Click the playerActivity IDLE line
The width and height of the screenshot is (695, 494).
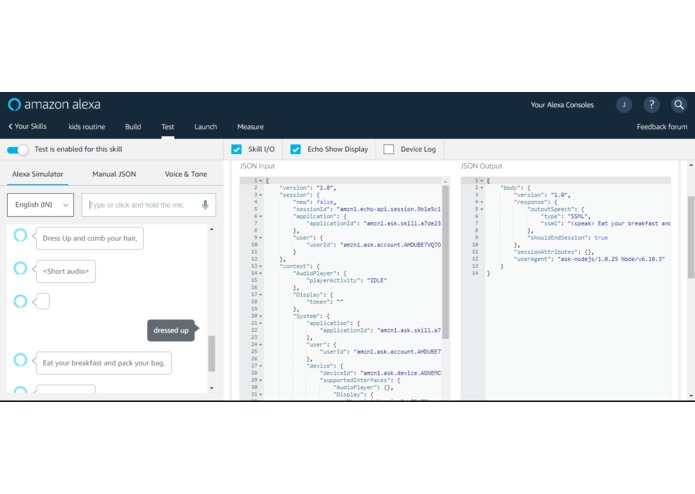pos(346,280)
